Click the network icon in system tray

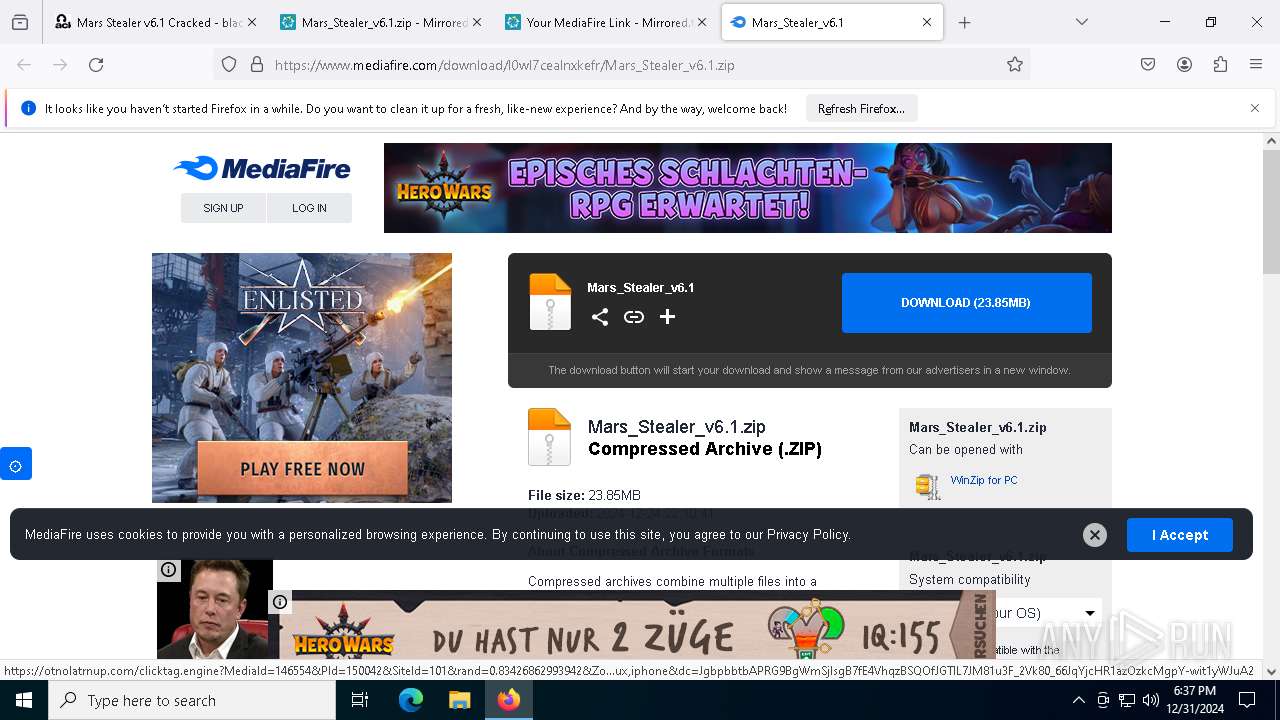(x=1127, y=700)
